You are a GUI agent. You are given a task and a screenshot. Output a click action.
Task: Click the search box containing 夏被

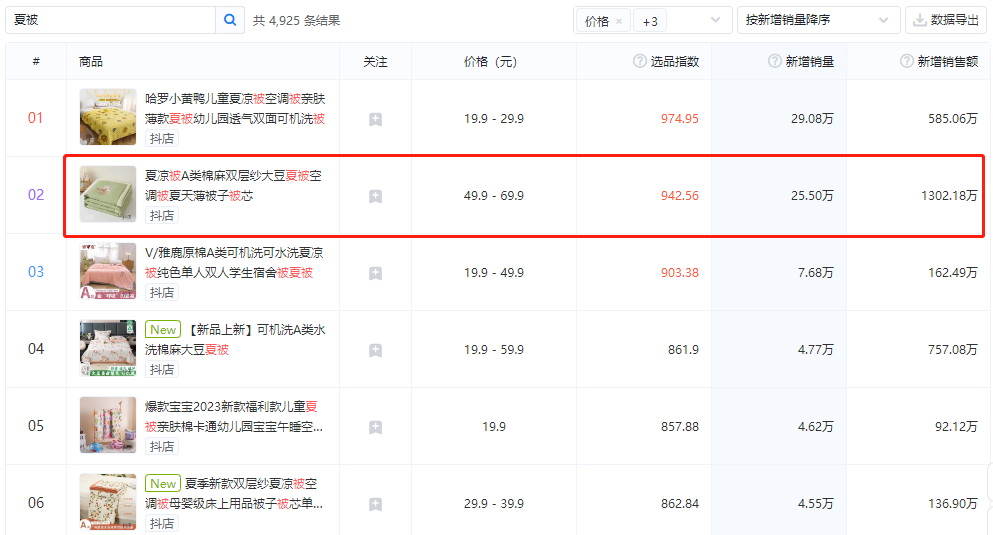pos(110,20)
